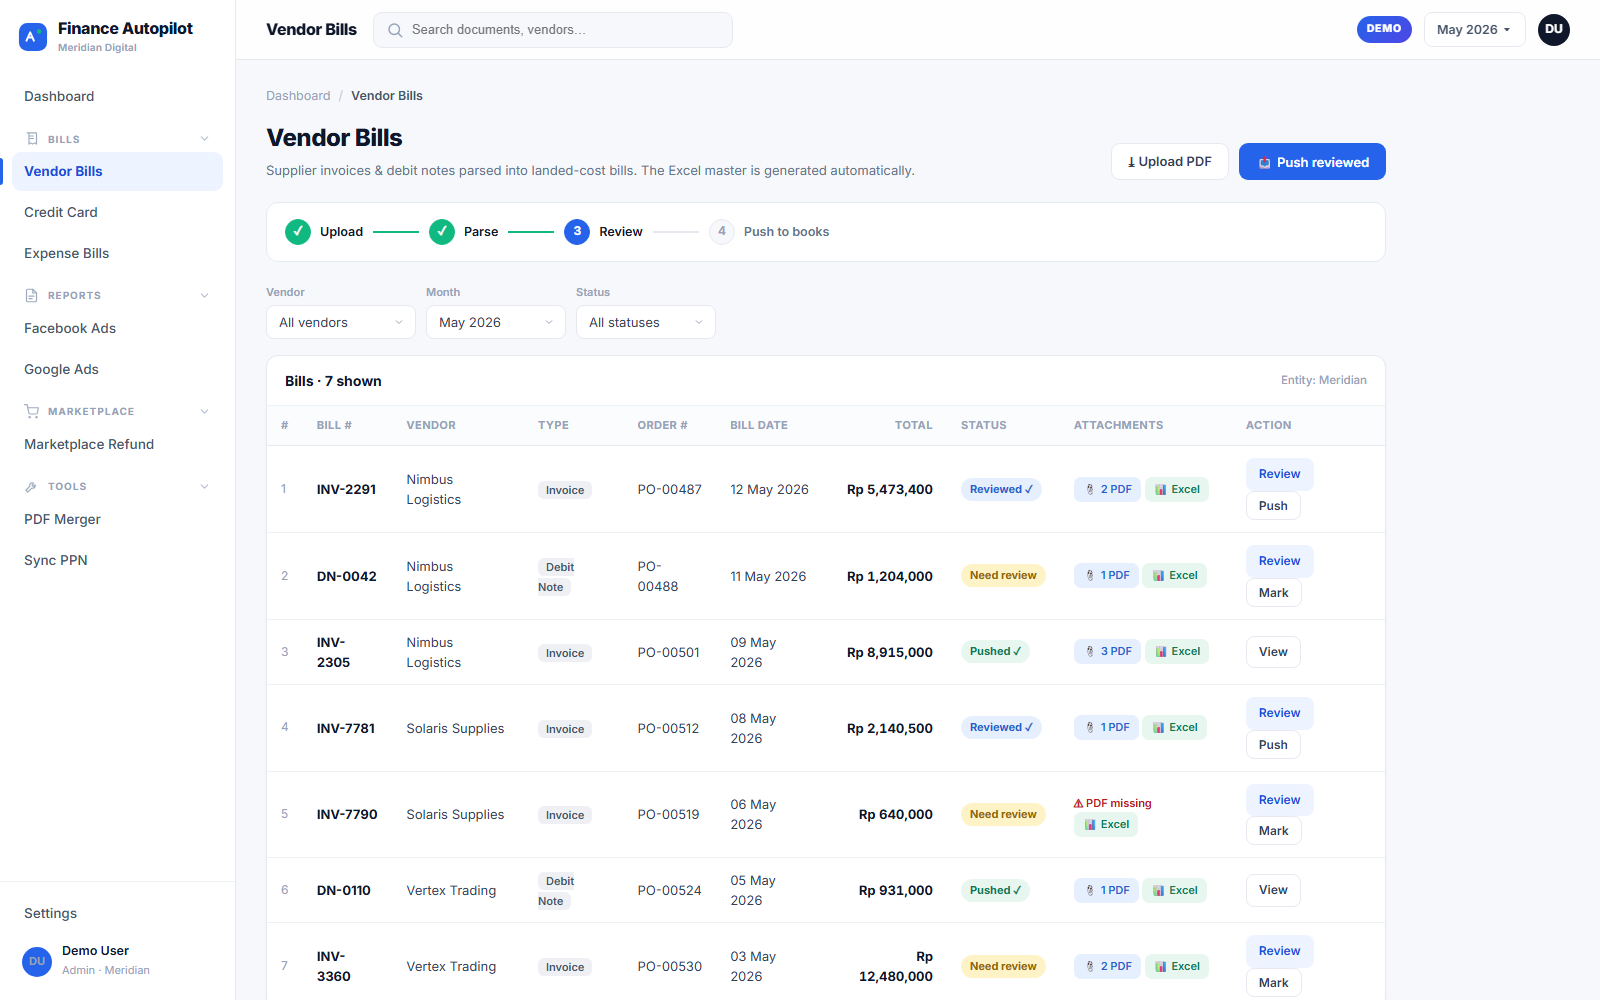This screenshot has height=1000, width=1600.
Task: Open the Excel attachment for DN-0110
Action: coord(1175,891)
